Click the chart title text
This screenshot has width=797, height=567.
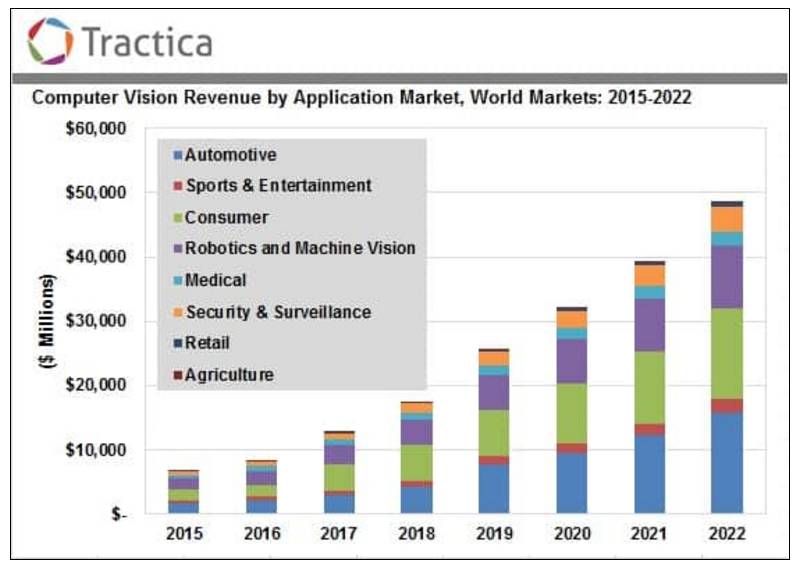pos(361,97)
